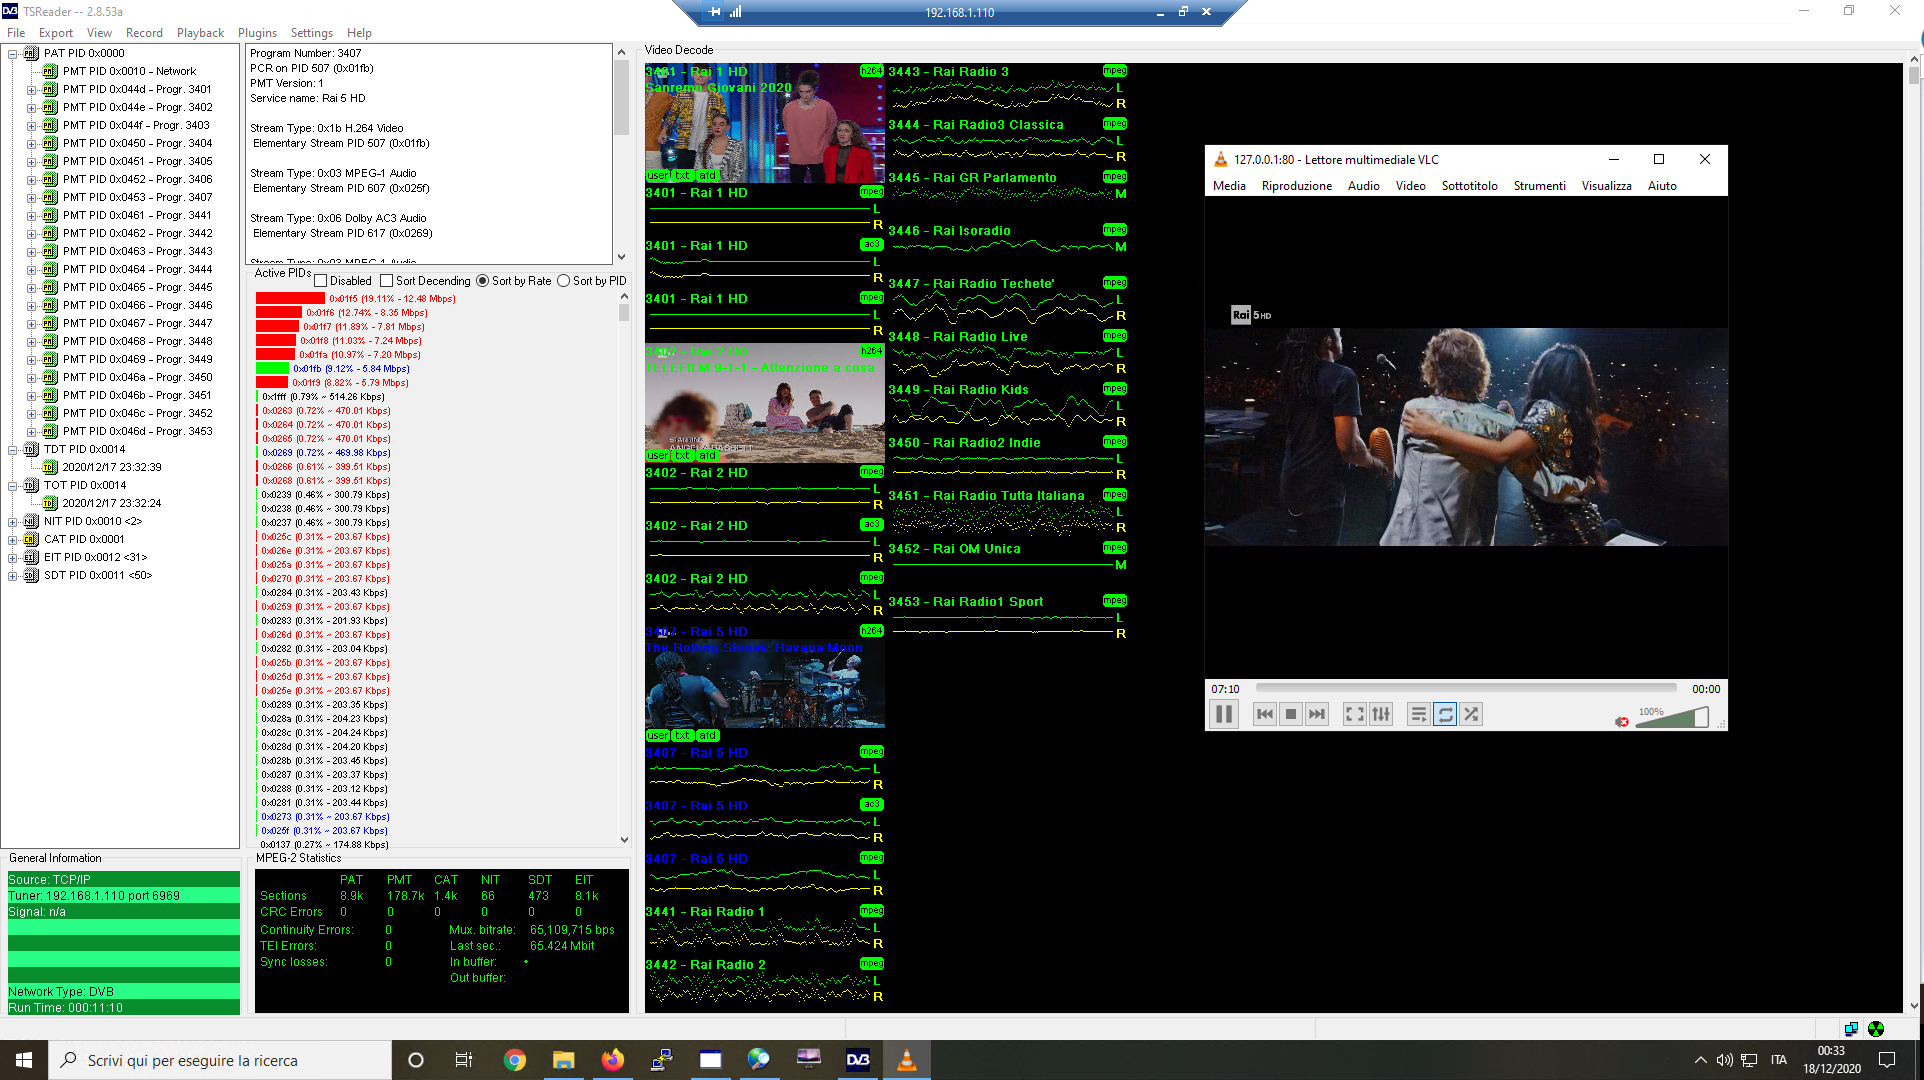Enable VLC shuffle playback
Screen dimensions: 1924x1080
1471,714
